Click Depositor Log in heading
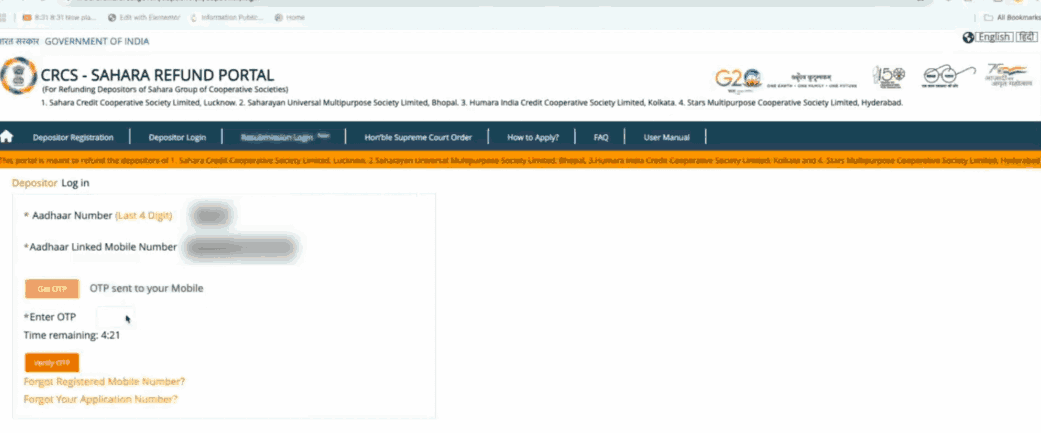 tap(50, 183)
